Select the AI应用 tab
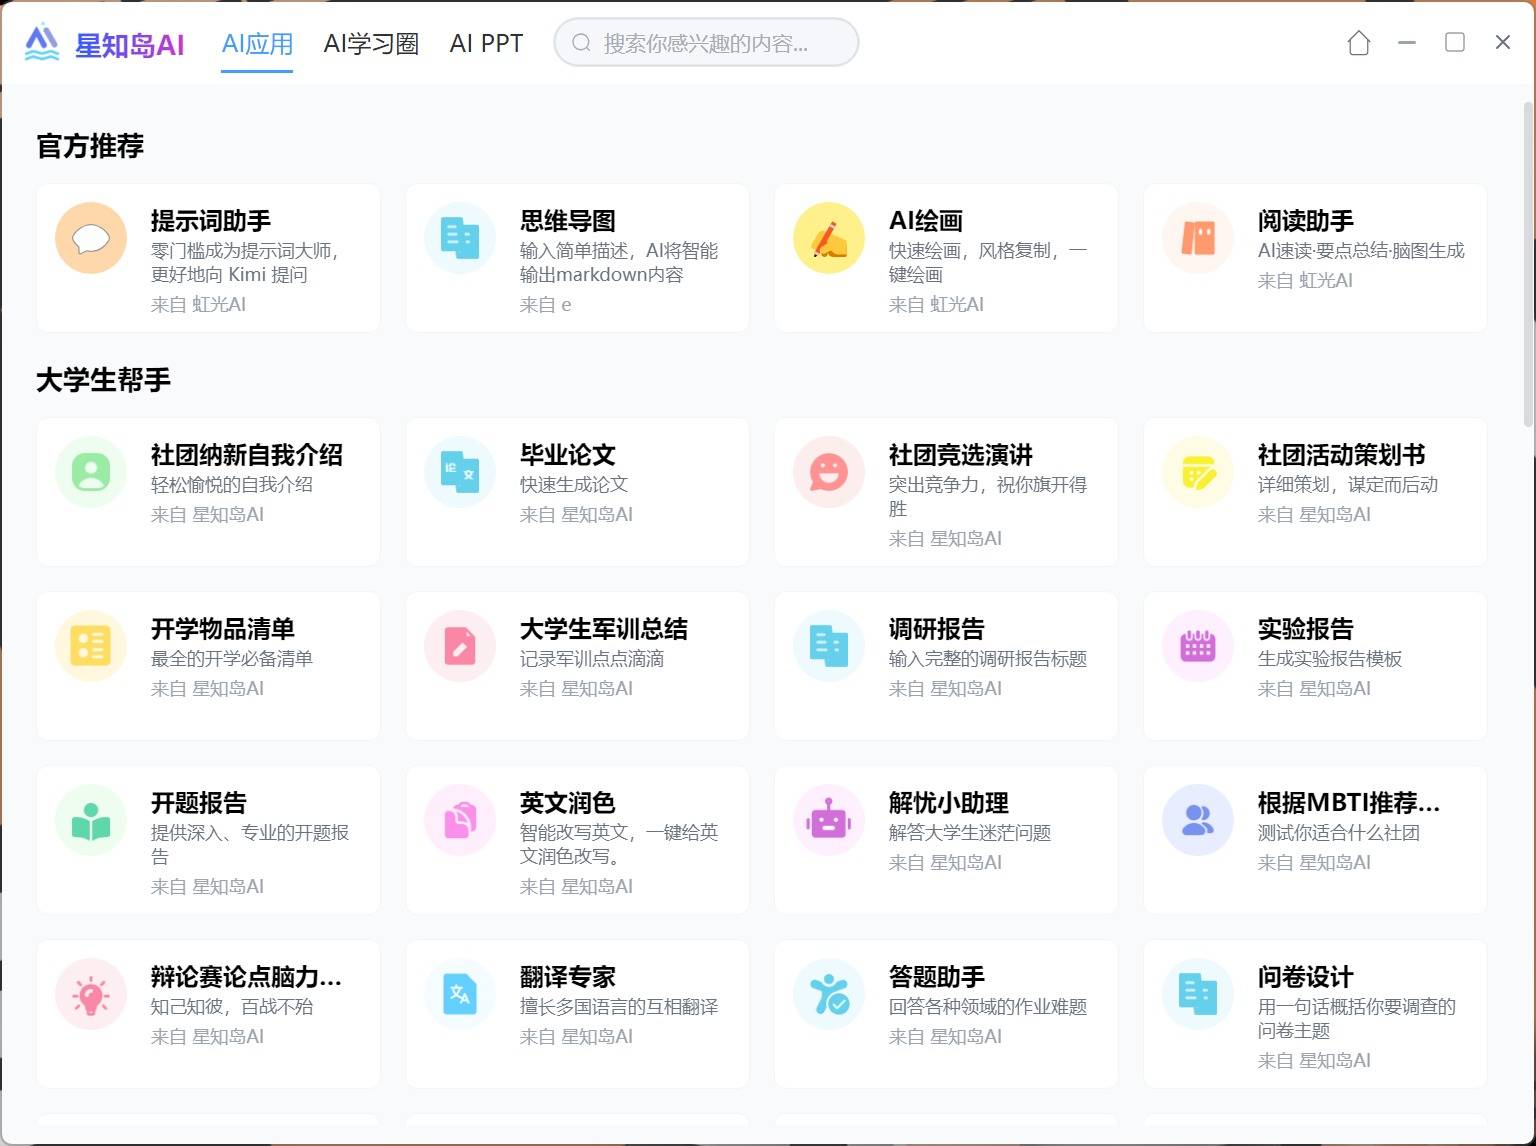1536x1146 pixels. click(x=257, y=44)
